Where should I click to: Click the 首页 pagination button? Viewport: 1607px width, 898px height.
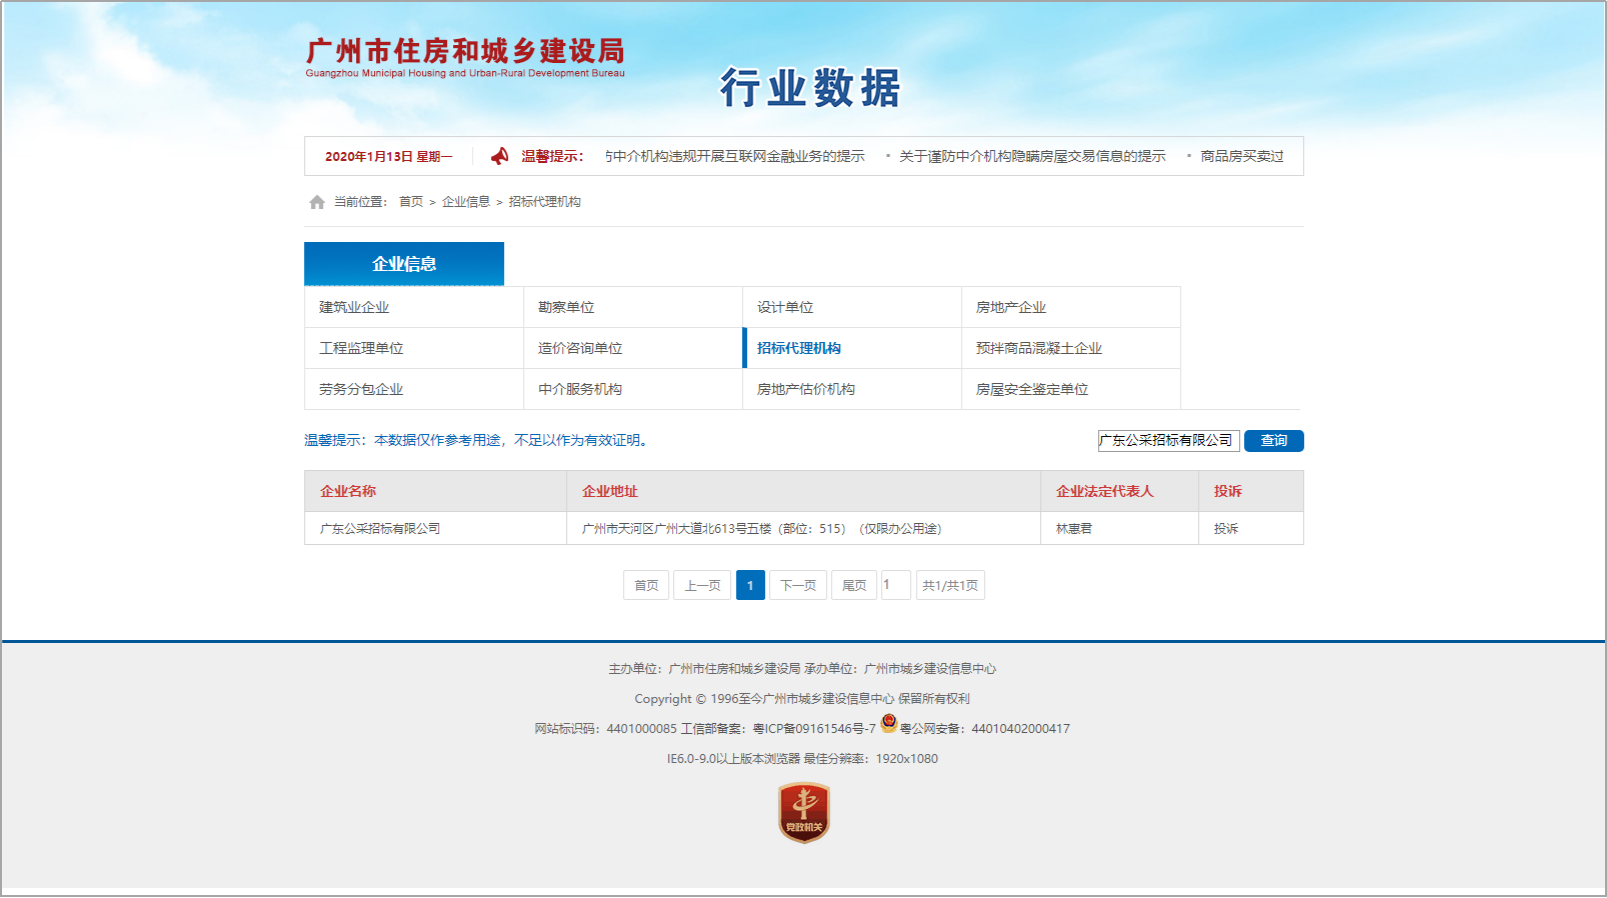pyautogui.click(x=646, y=585)
